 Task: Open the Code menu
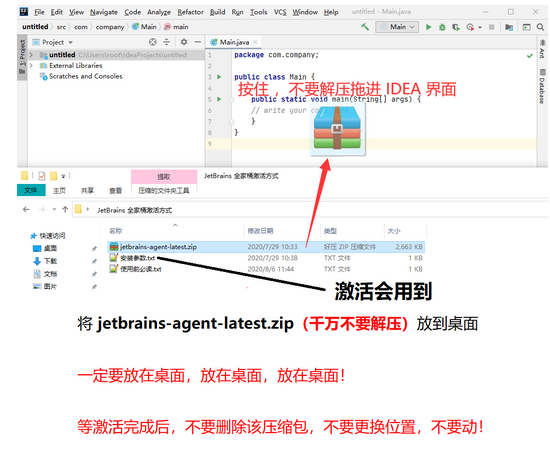click(x=133, y=12)
